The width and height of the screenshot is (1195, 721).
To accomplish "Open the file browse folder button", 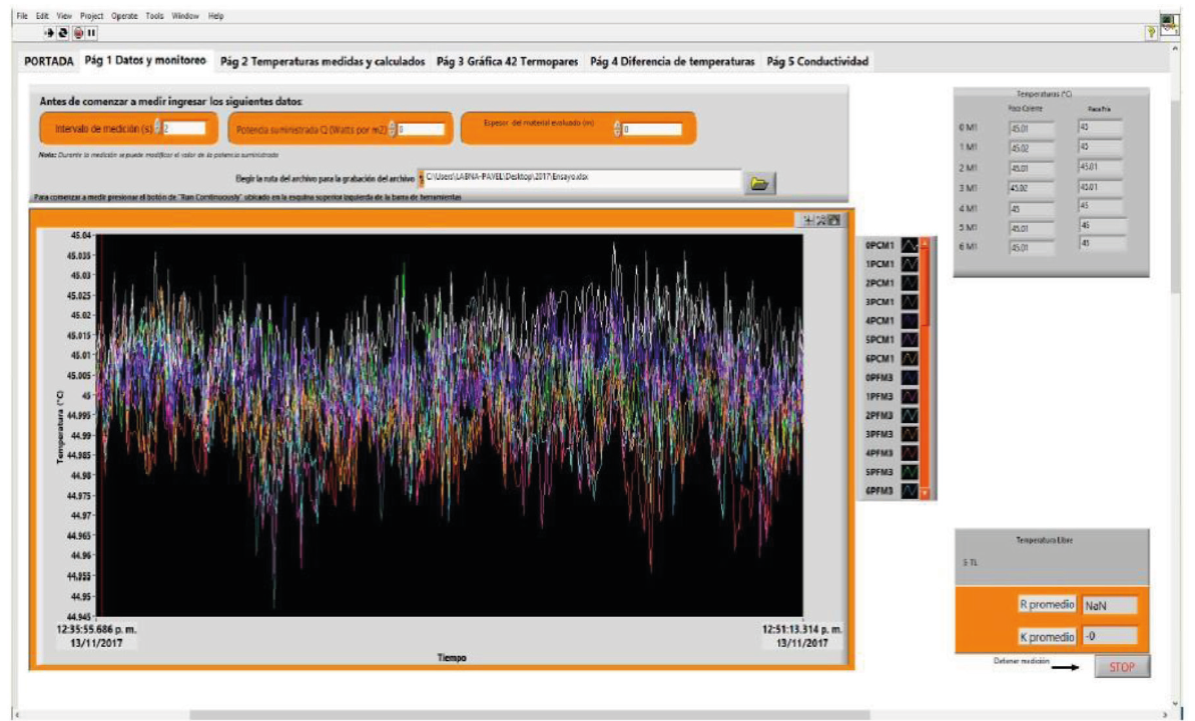I will (759, 183).
